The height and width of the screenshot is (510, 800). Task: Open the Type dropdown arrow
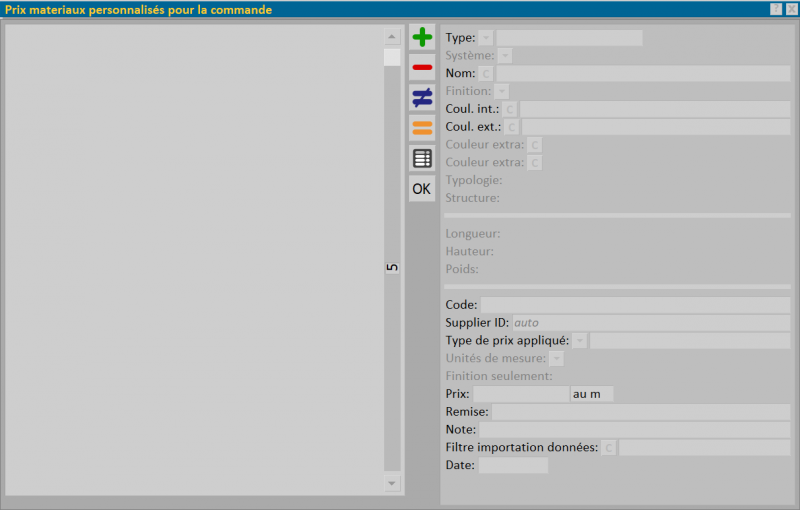coord(486,38)
